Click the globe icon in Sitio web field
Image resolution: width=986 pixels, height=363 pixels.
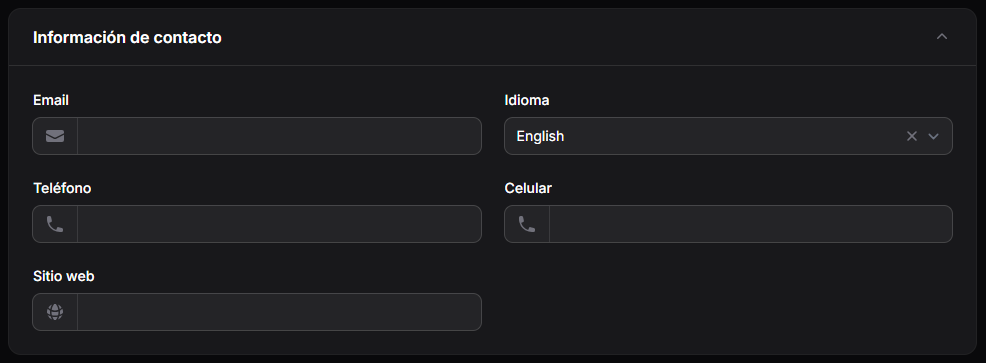(55, 312)
